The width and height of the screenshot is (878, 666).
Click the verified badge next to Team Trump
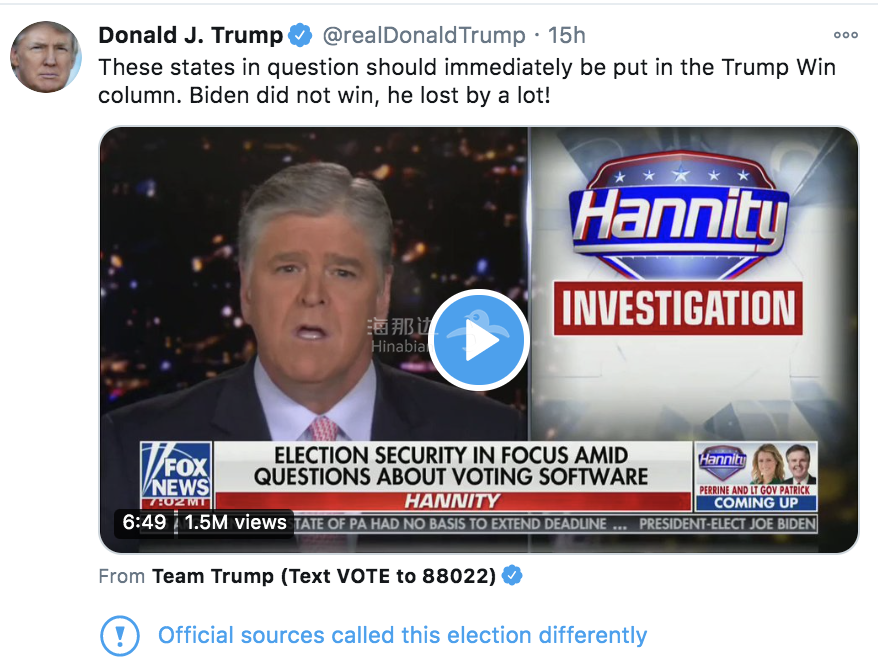point(512,576)
